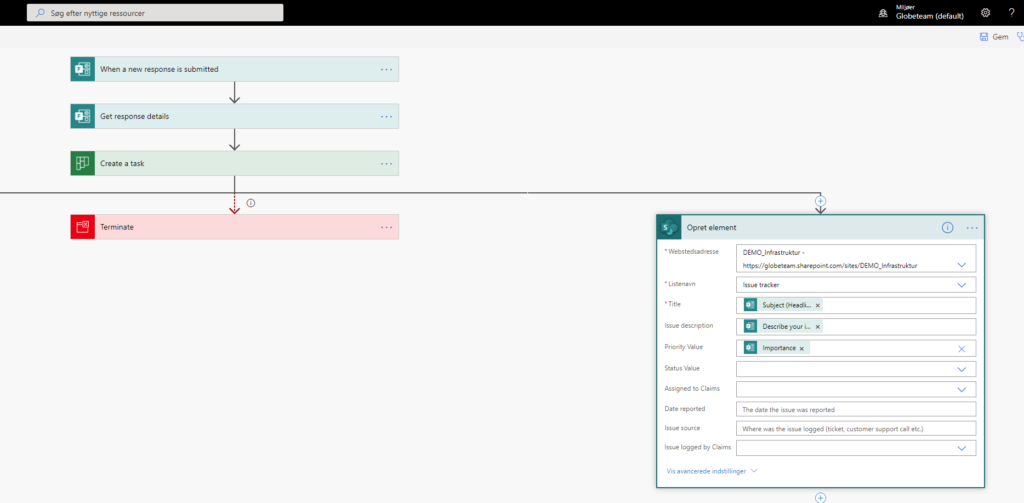
Task: Click the Forms icon in Issue description token
Action: click(750, 327)
